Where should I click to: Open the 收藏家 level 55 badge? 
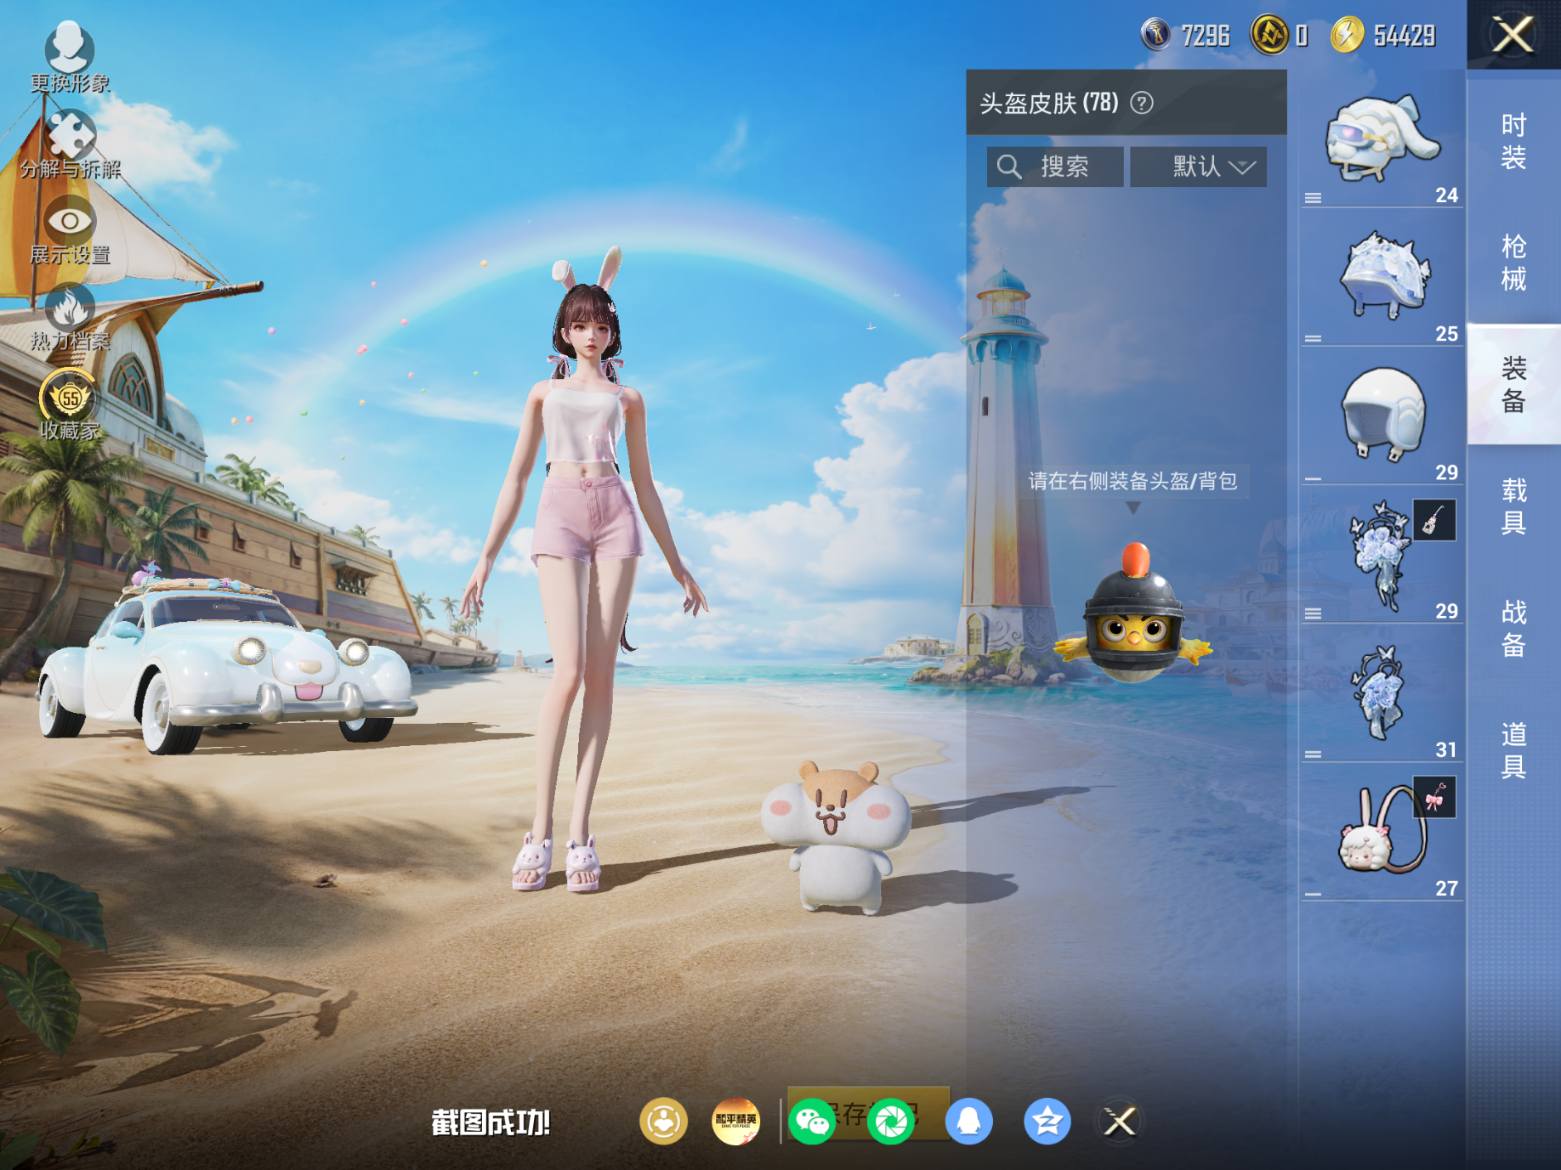tap(69, 404)
